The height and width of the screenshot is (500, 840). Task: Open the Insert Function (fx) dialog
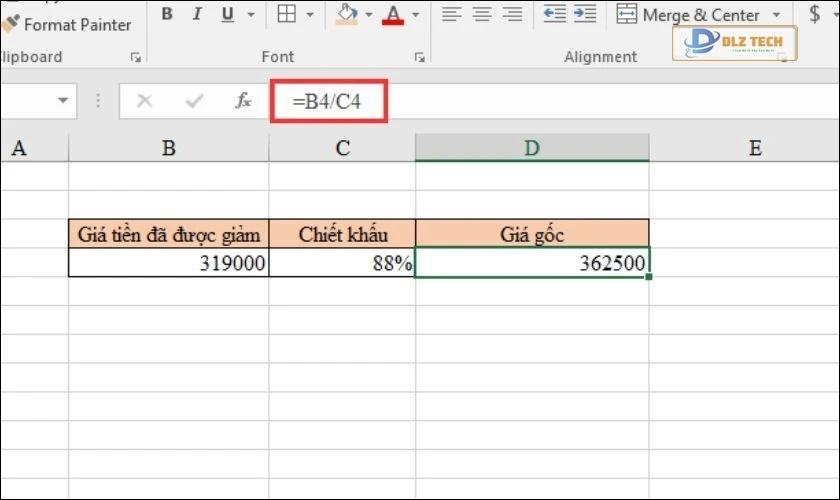tap(243, 100)
